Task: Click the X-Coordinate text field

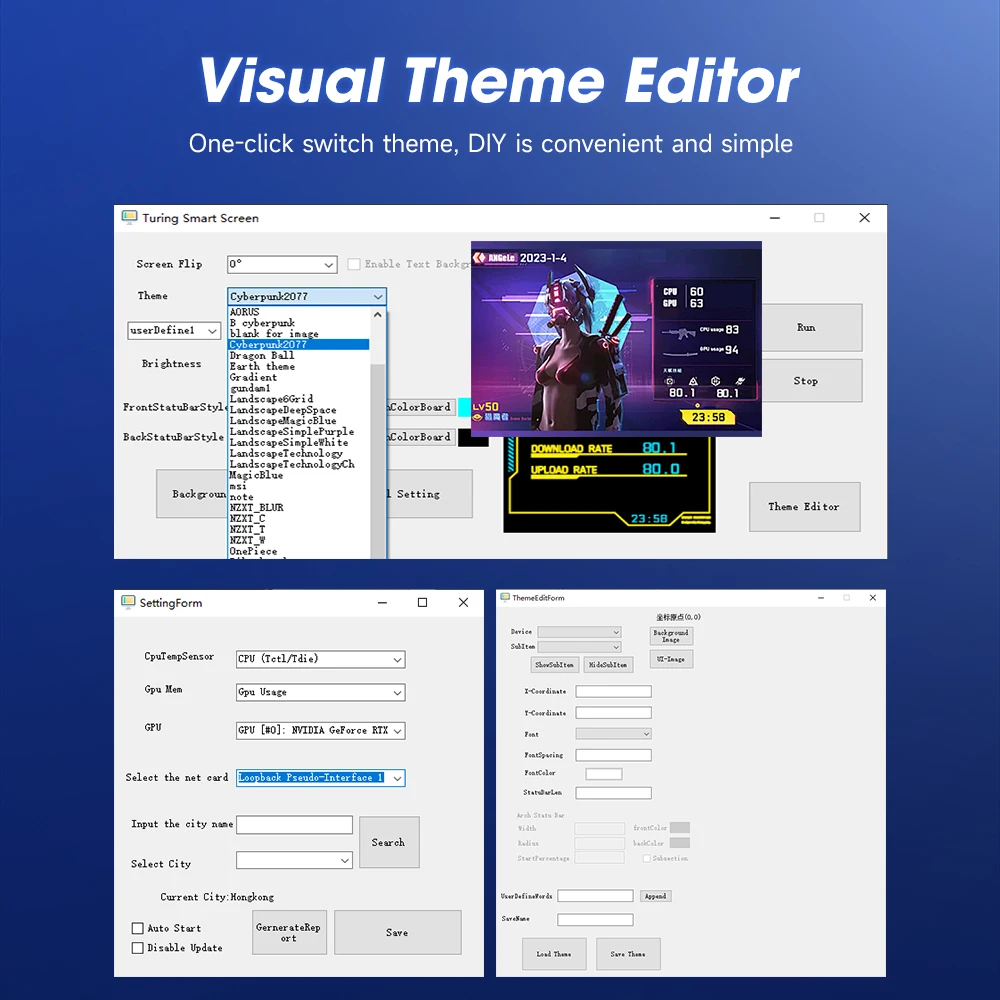Action: tap(613, 691)
